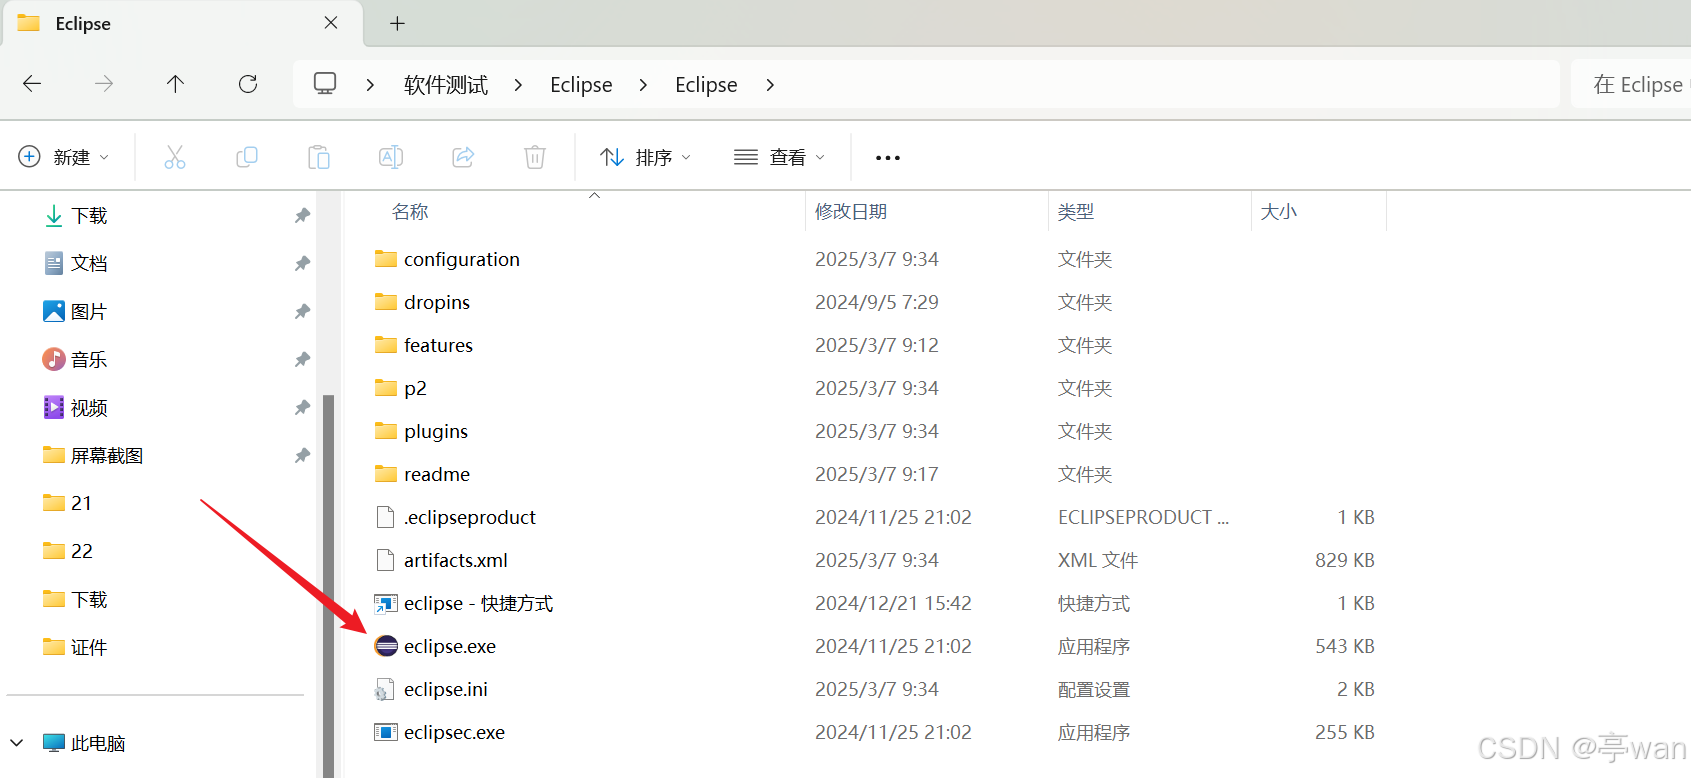Unpin 屏幕截图 using its pin icon
This screenshot has width=1691, height=778.
tap(302, 455)
